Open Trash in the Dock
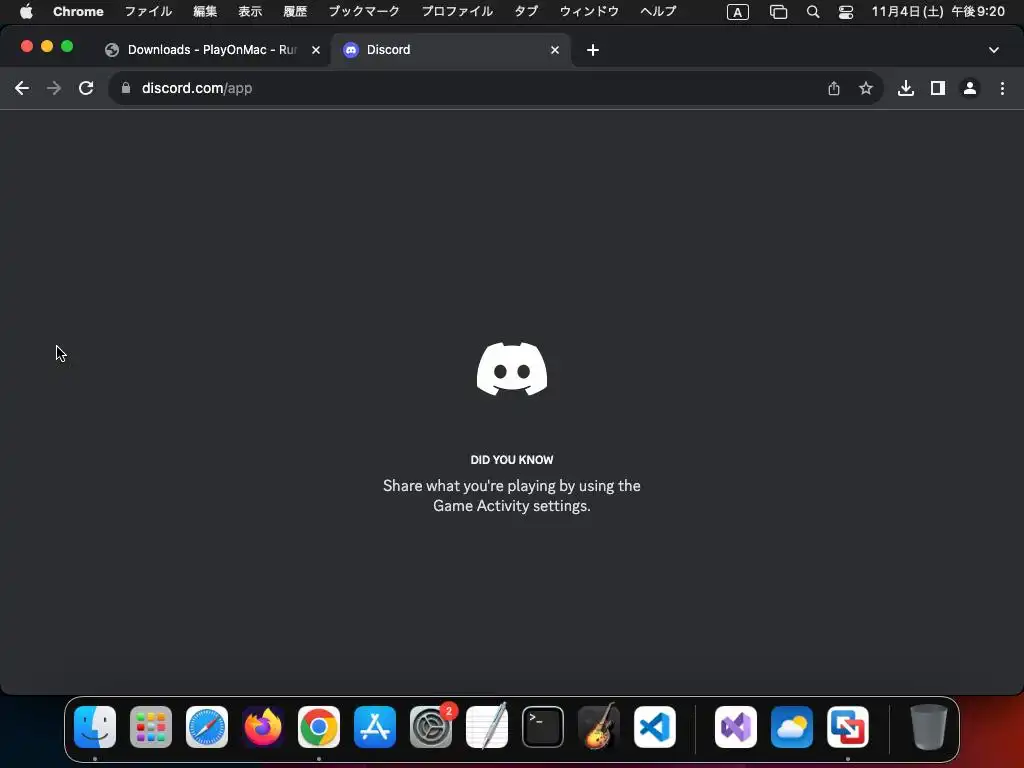Image resolution: width=1024 pixels, height=768 pixels. tap(929, 727)
